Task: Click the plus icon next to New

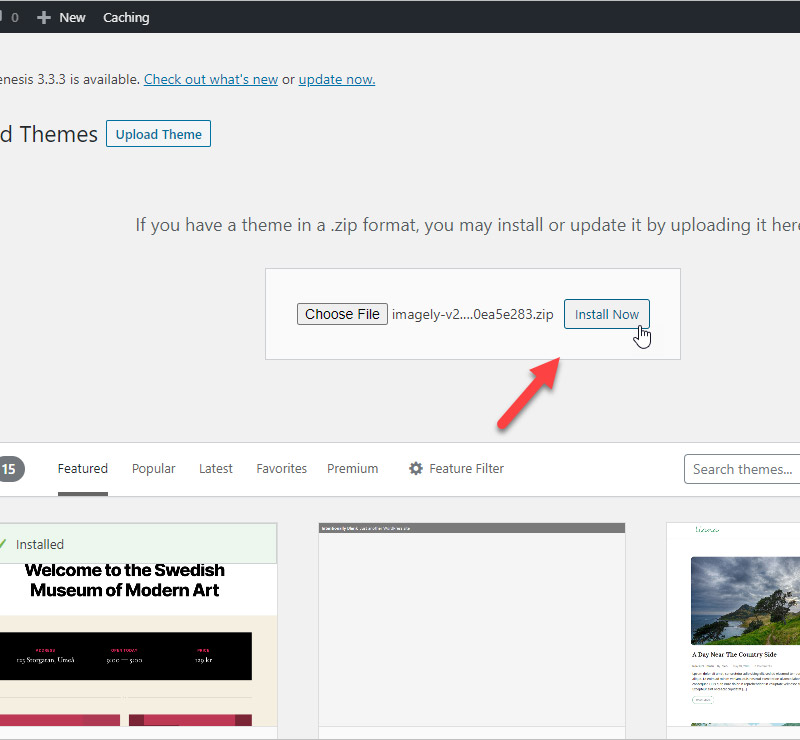Action: 44,17
